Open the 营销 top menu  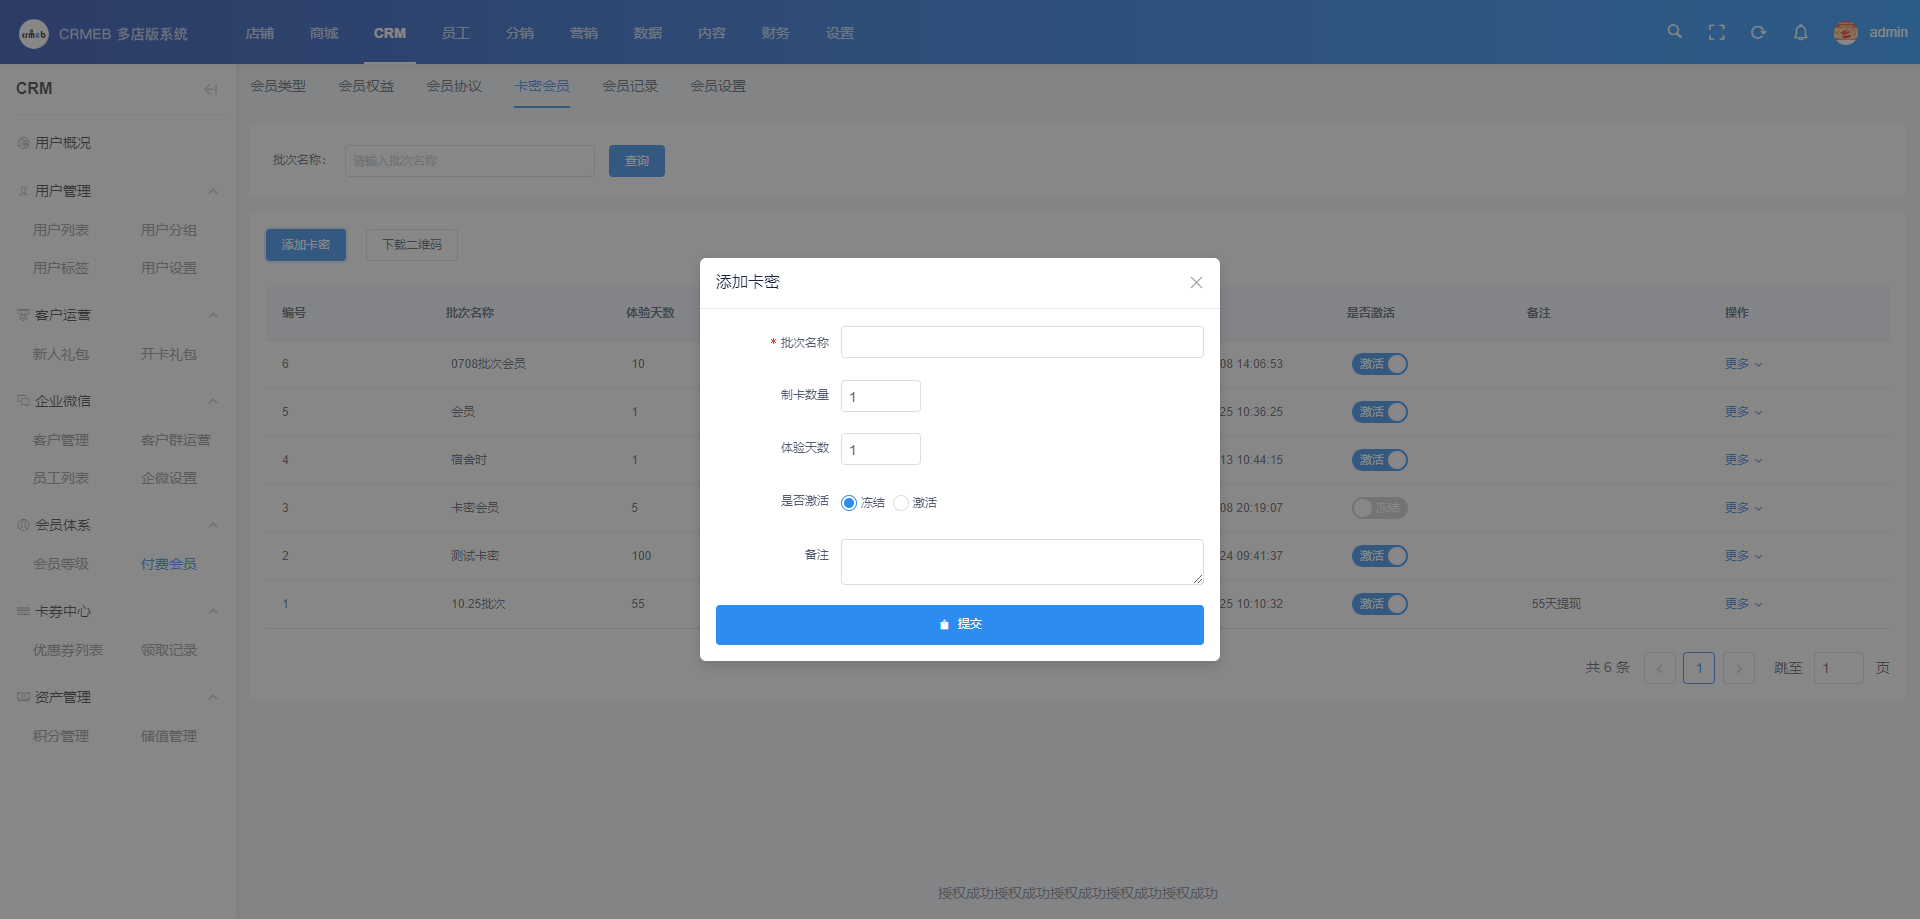[583, 33]
